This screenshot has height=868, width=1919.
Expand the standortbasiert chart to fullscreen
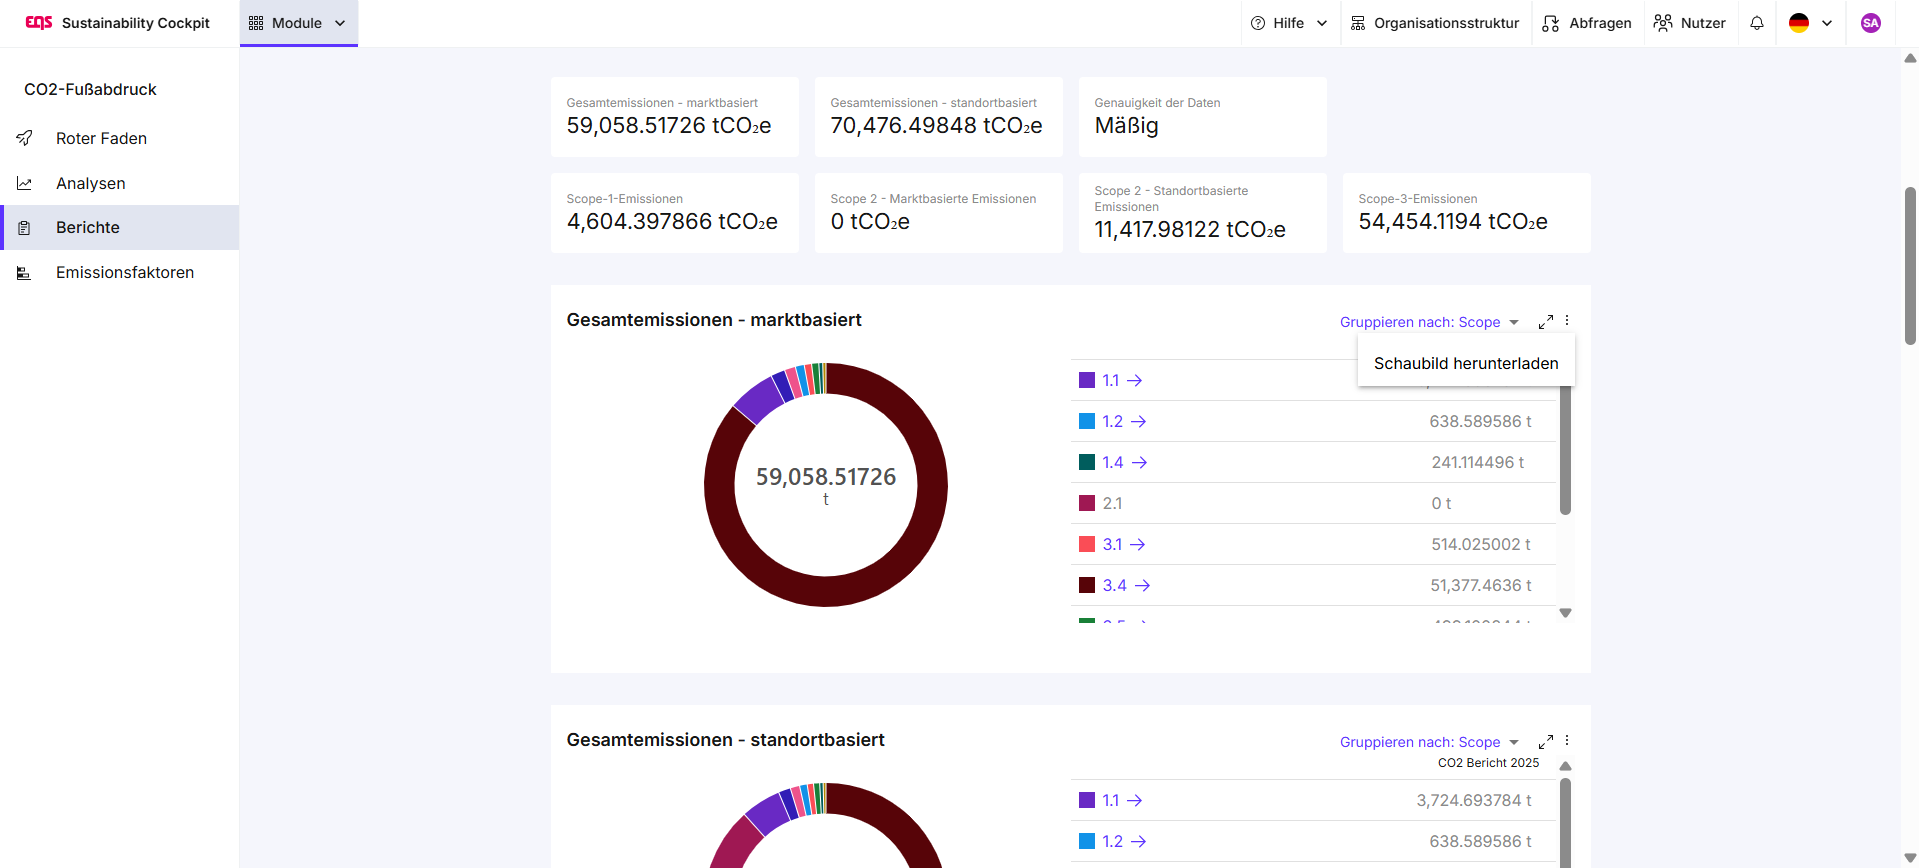coord(1546,742)
